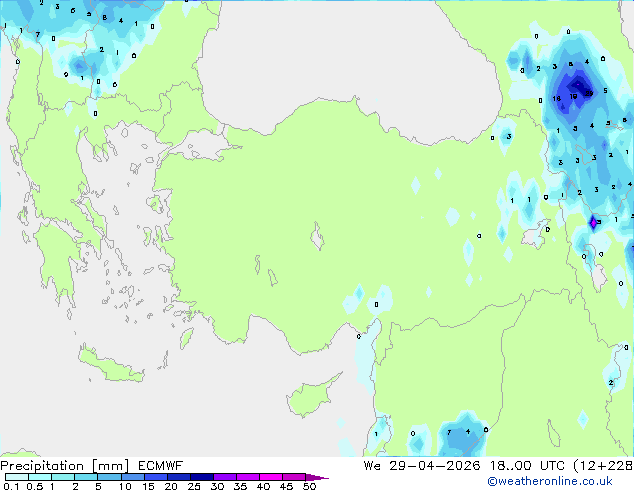Click the "29" precipitation value on the map

coord(589,93)
